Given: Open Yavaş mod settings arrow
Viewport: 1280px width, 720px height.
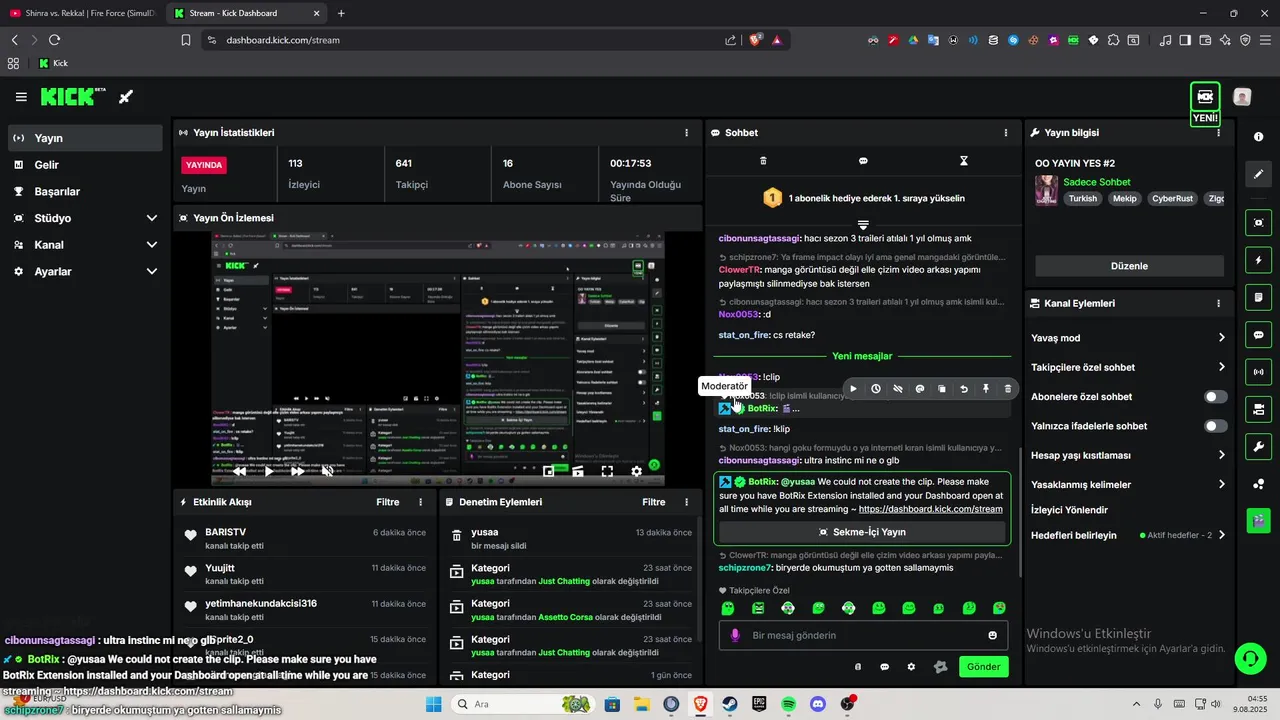Looking at the screenshot, I should tap(1221, 338).
